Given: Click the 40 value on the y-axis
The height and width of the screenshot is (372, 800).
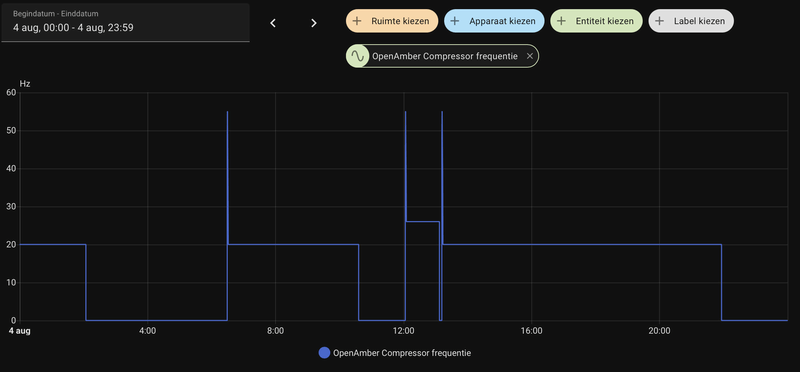Looking at the screenshot, I should (11, 168).
